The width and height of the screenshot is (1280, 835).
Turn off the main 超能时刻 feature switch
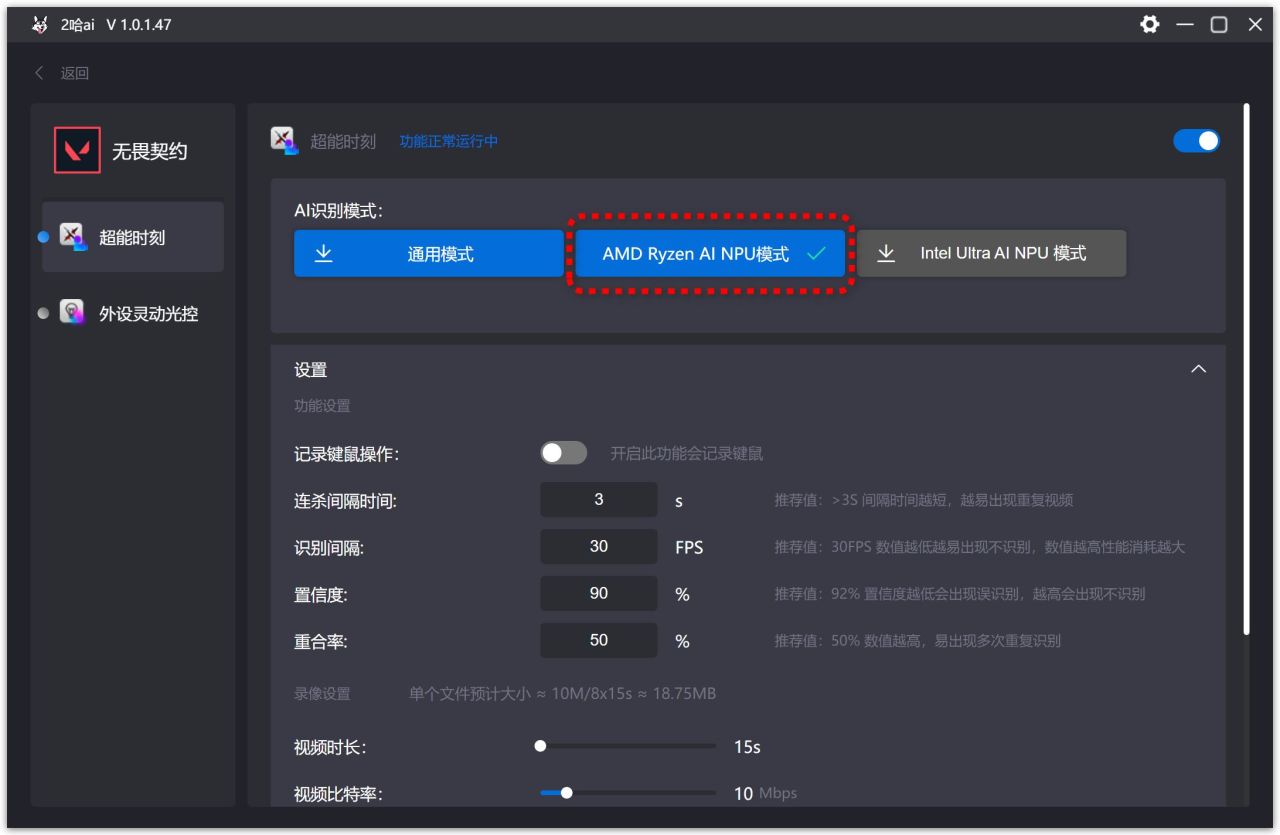[x=1196, y=141]
